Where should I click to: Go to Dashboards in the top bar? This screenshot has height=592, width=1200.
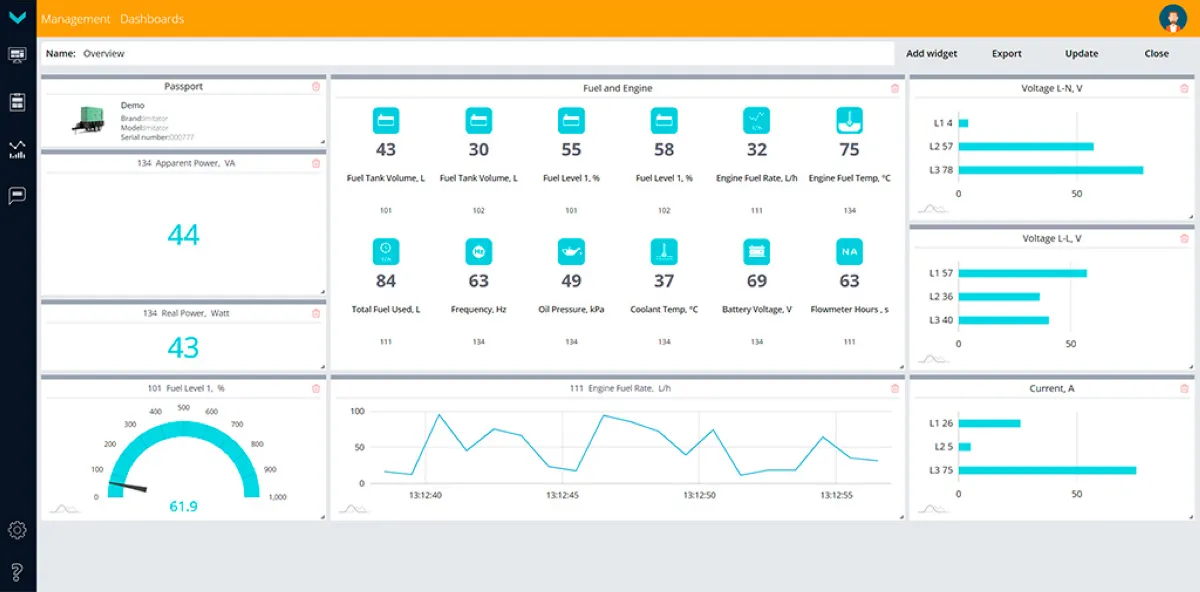point(152,19)
